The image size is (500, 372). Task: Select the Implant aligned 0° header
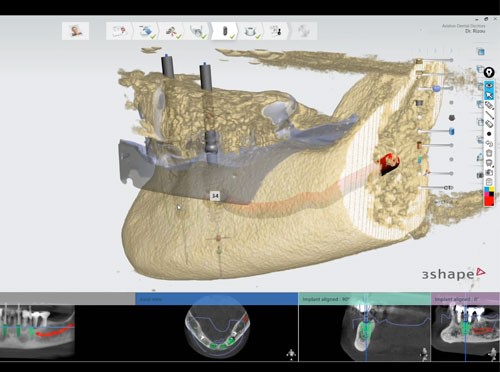[x=465, y=299]
